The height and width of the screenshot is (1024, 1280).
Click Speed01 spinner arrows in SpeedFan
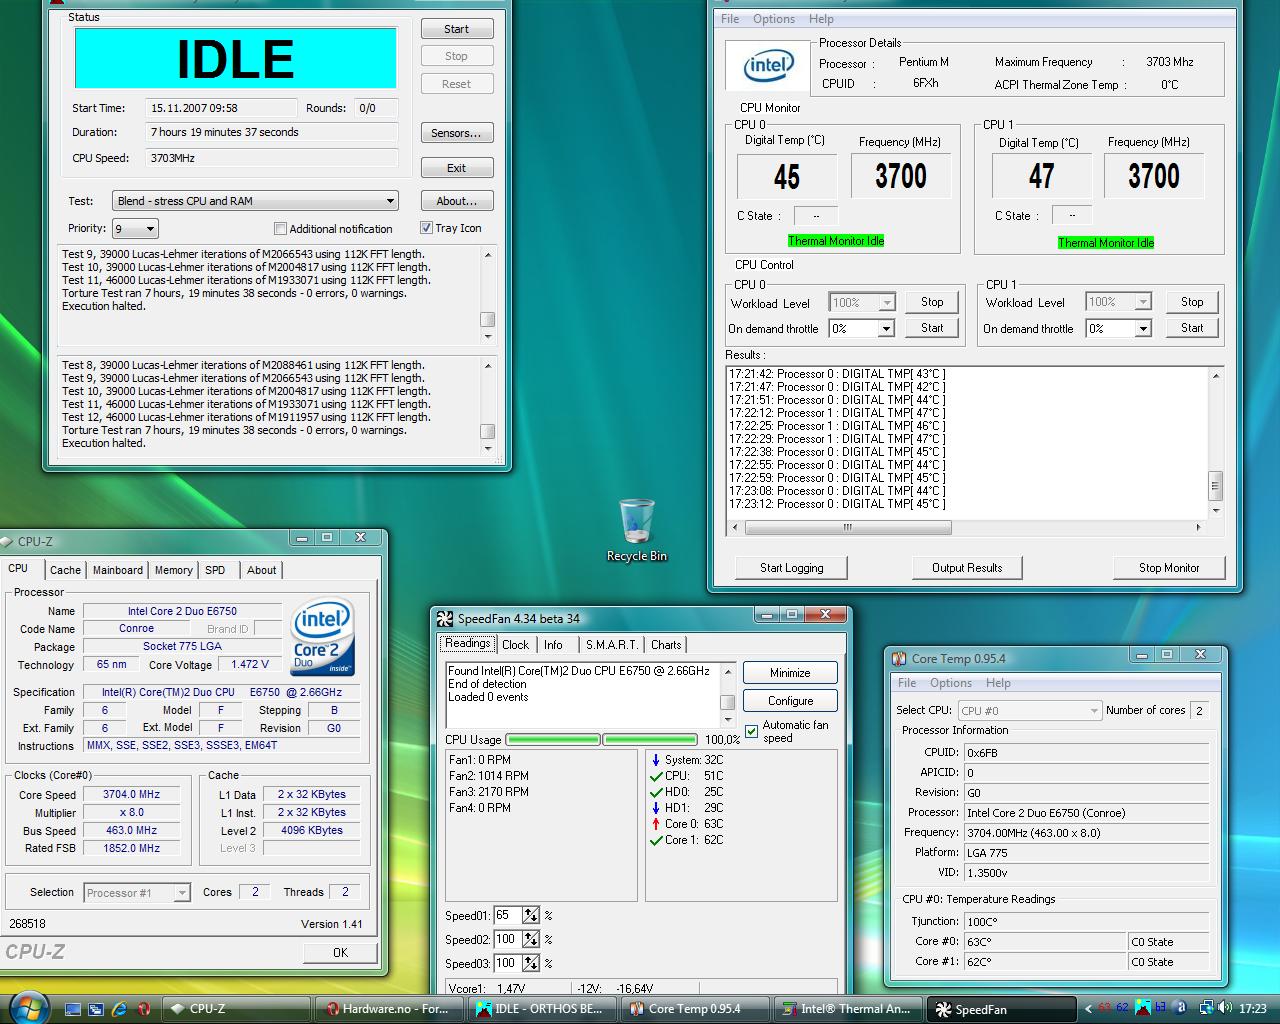point(530,915)
